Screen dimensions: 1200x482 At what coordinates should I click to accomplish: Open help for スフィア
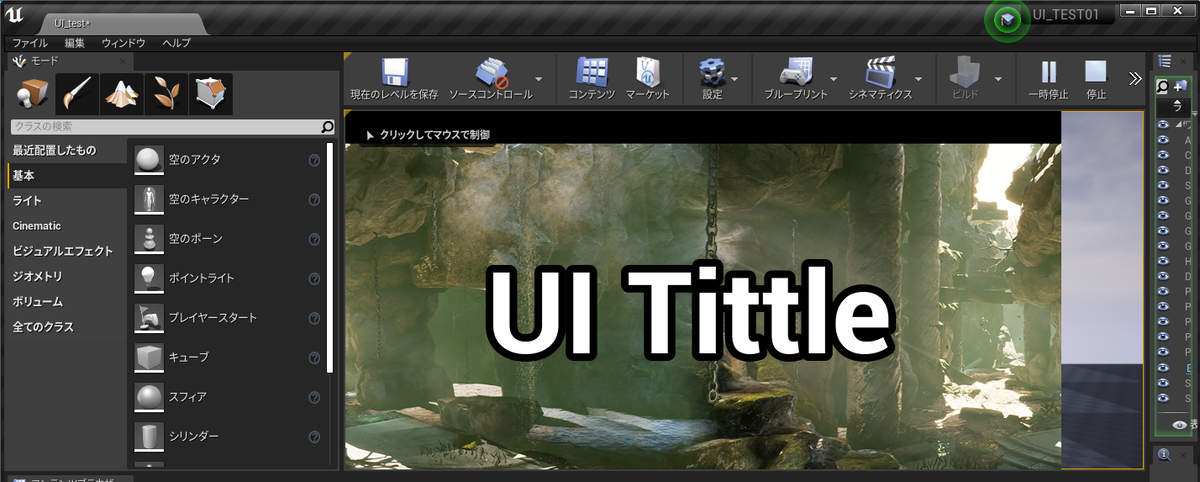coord(314,397)
